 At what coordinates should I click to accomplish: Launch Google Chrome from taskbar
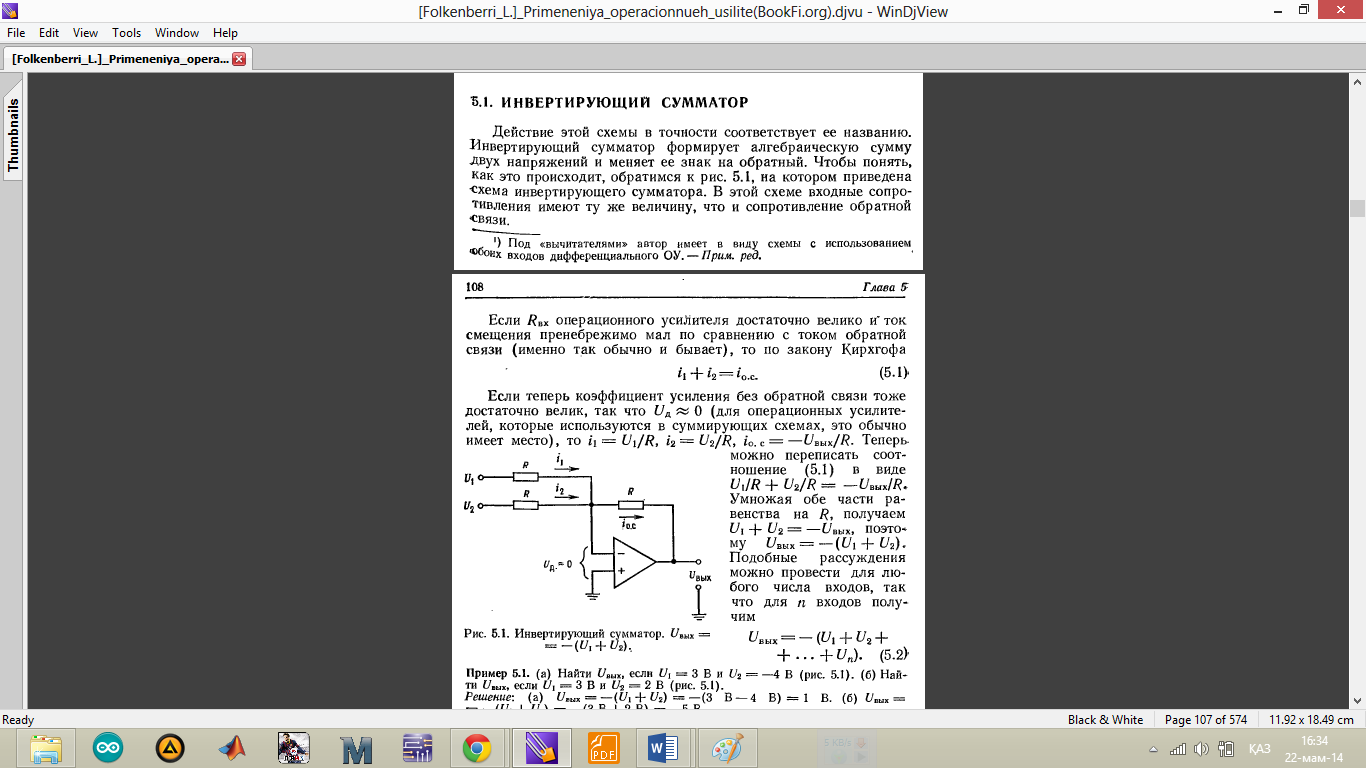477,748
